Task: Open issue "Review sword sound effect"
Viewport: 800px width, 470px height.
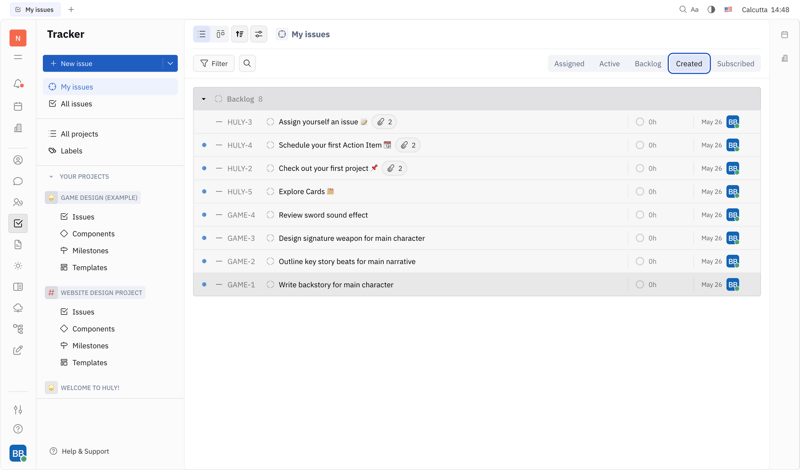Action: (323, 215)
